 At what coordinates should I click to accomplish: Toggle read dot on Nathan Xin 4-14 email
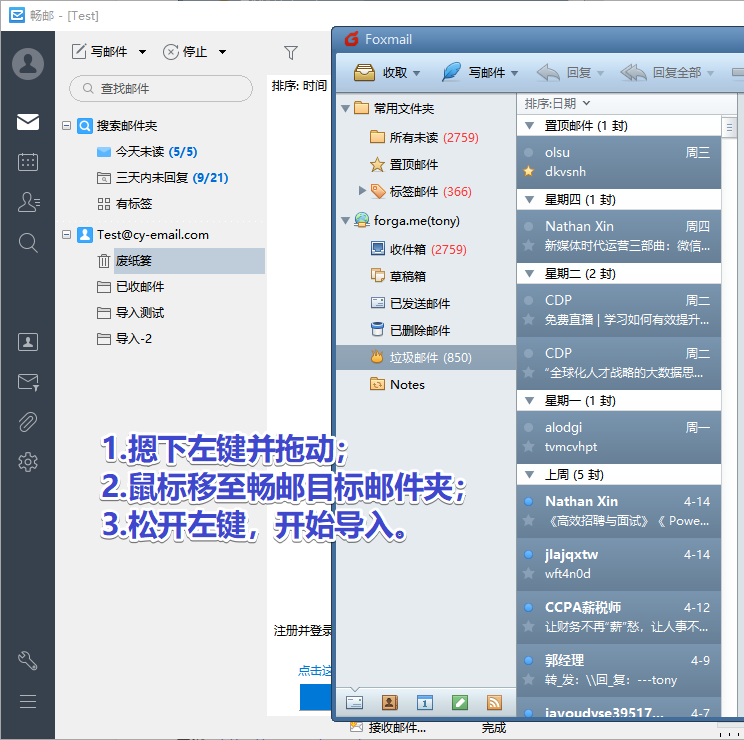[528, 501]
